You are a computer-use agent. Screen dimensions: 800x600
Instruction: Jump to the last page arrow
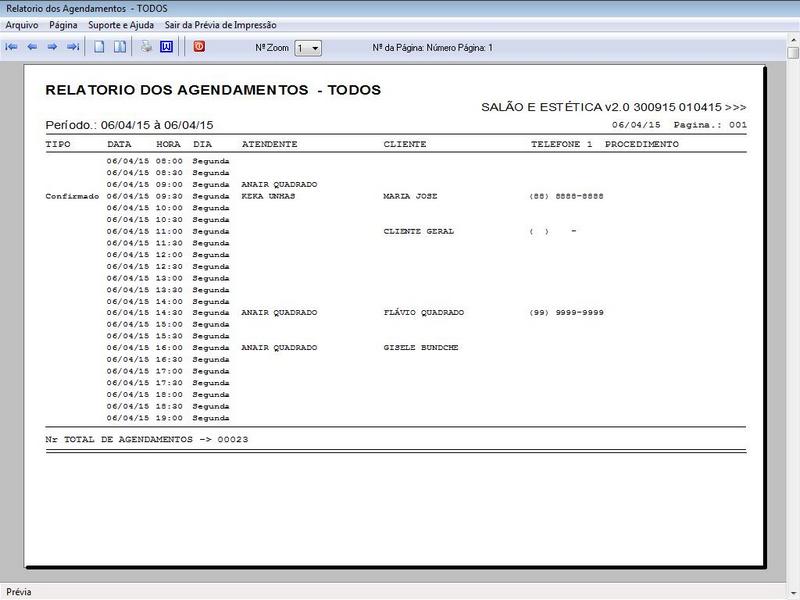(73, 47)
